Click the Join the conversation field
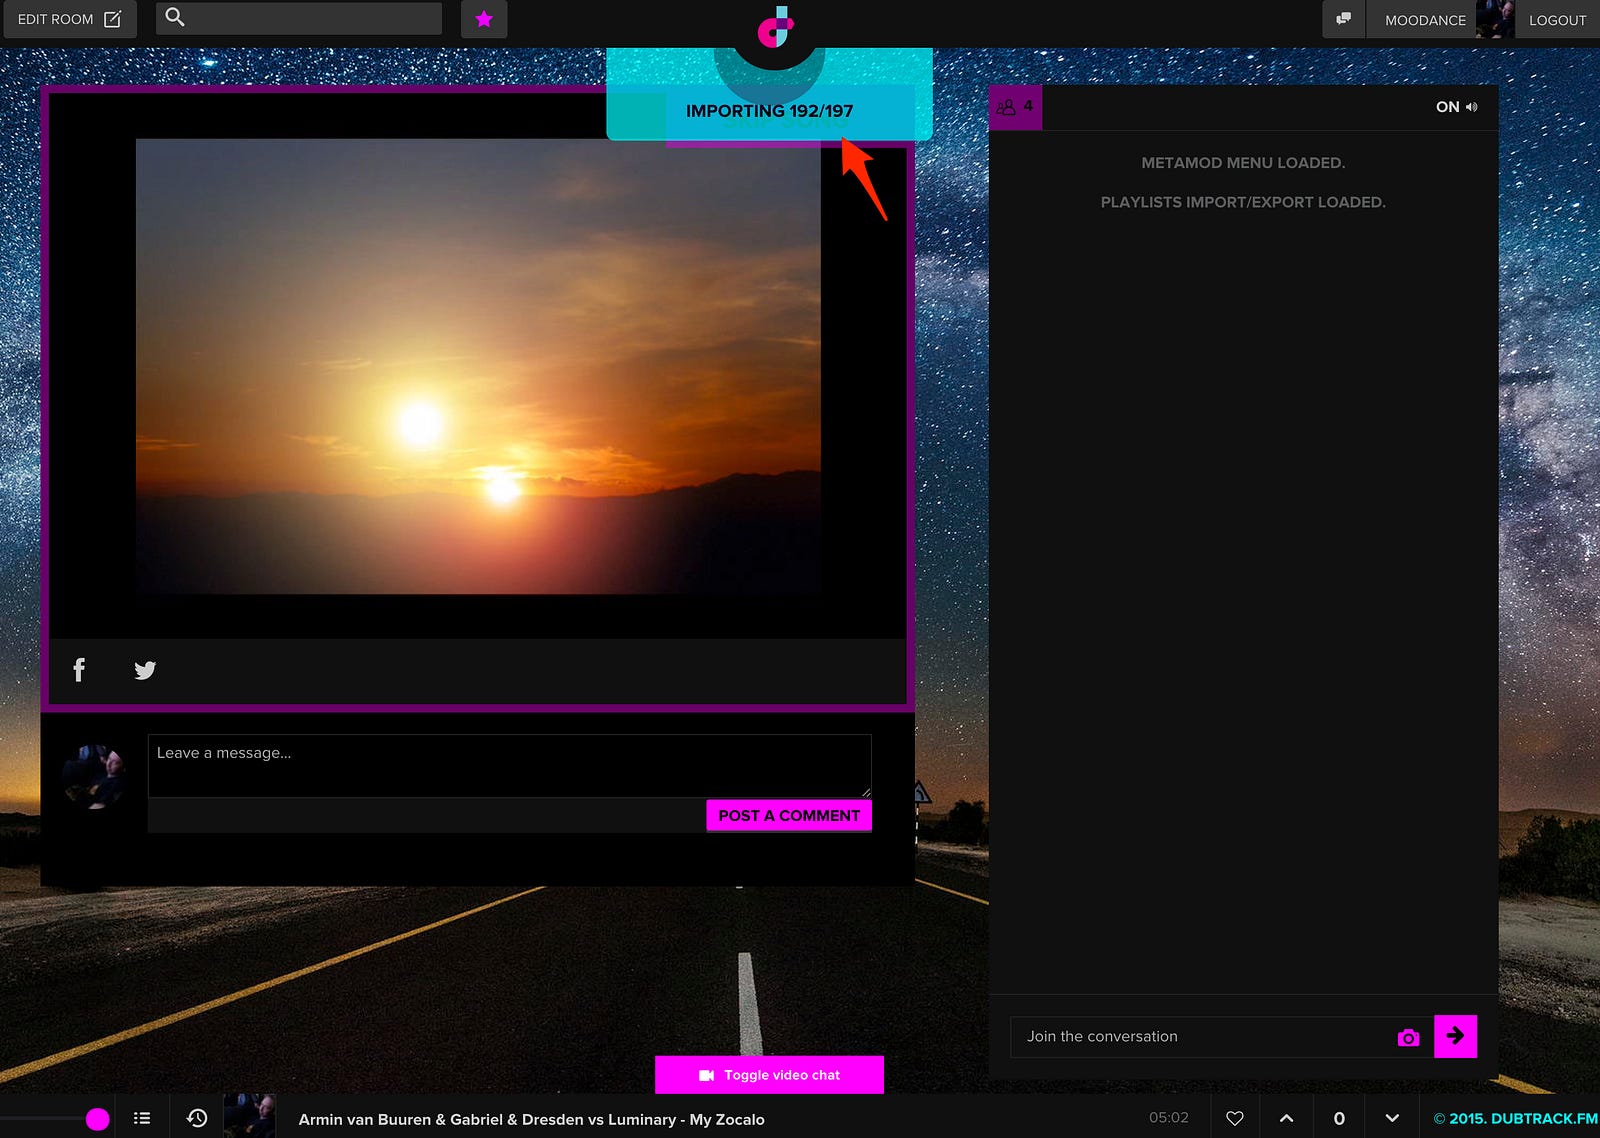The width and height of the screenshot is (1600, 1138). tap(1200, 1037)
